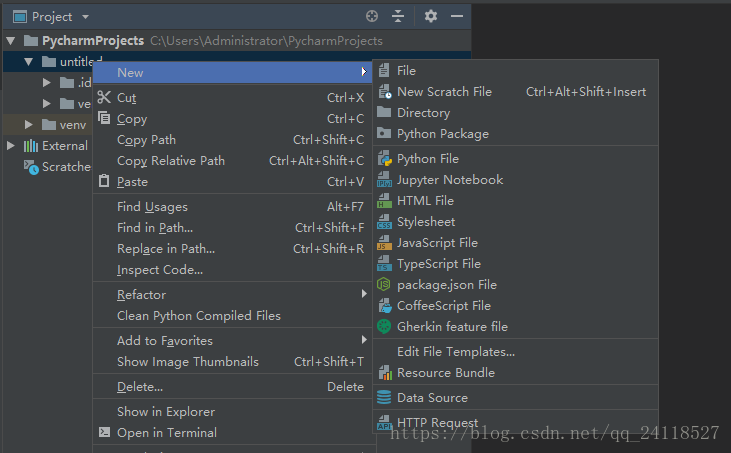Screen dimensions: 731x453
Task: Click Ctrl+Alt+Shift+Insert shortcut text
Action: pyautogui.click(x=586, y=92)
